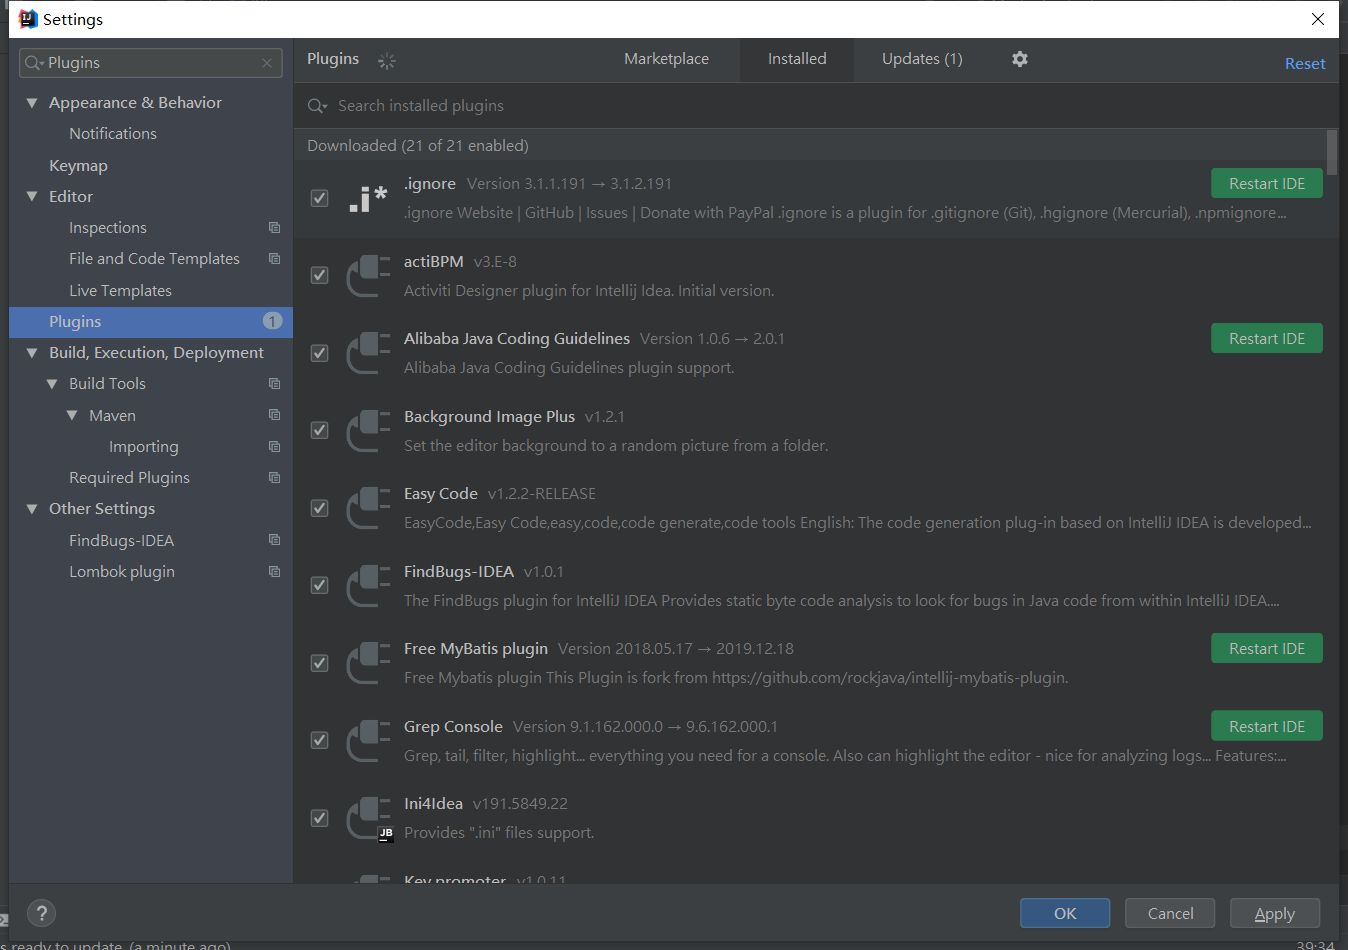Collapse the Other Settings tree node

(x=32, y=509)
